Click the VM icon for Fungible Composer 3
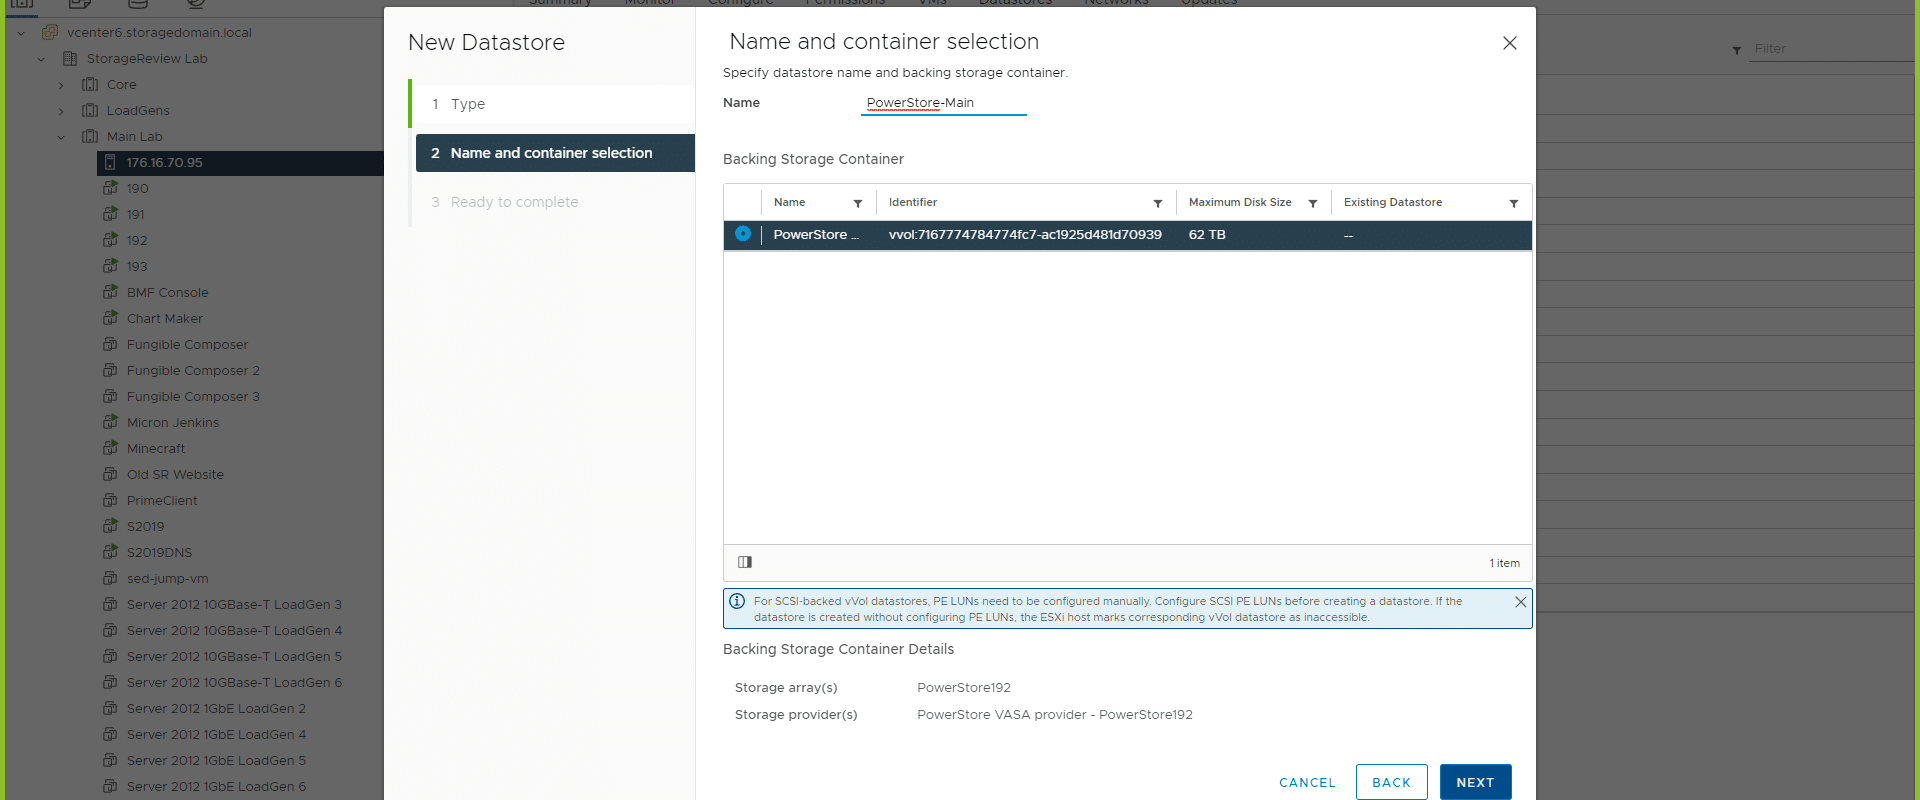This screenshot has height=800, width=1920. click(x=110, y=396)
